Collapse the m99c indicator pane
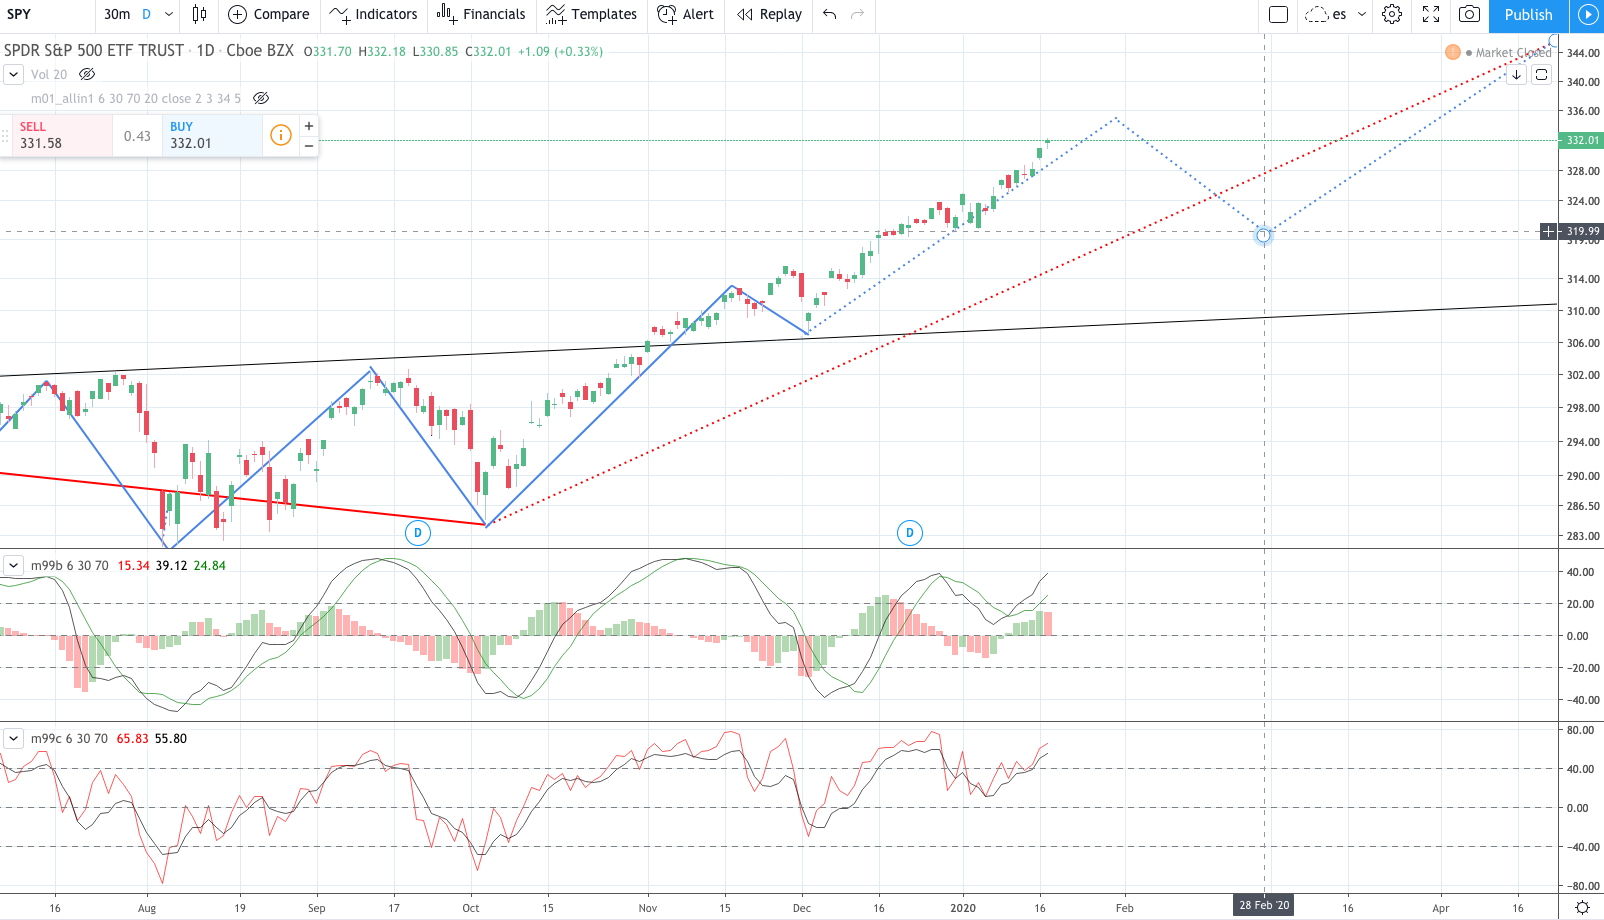This screenshot has height=920, width=1604. [13, 738]
